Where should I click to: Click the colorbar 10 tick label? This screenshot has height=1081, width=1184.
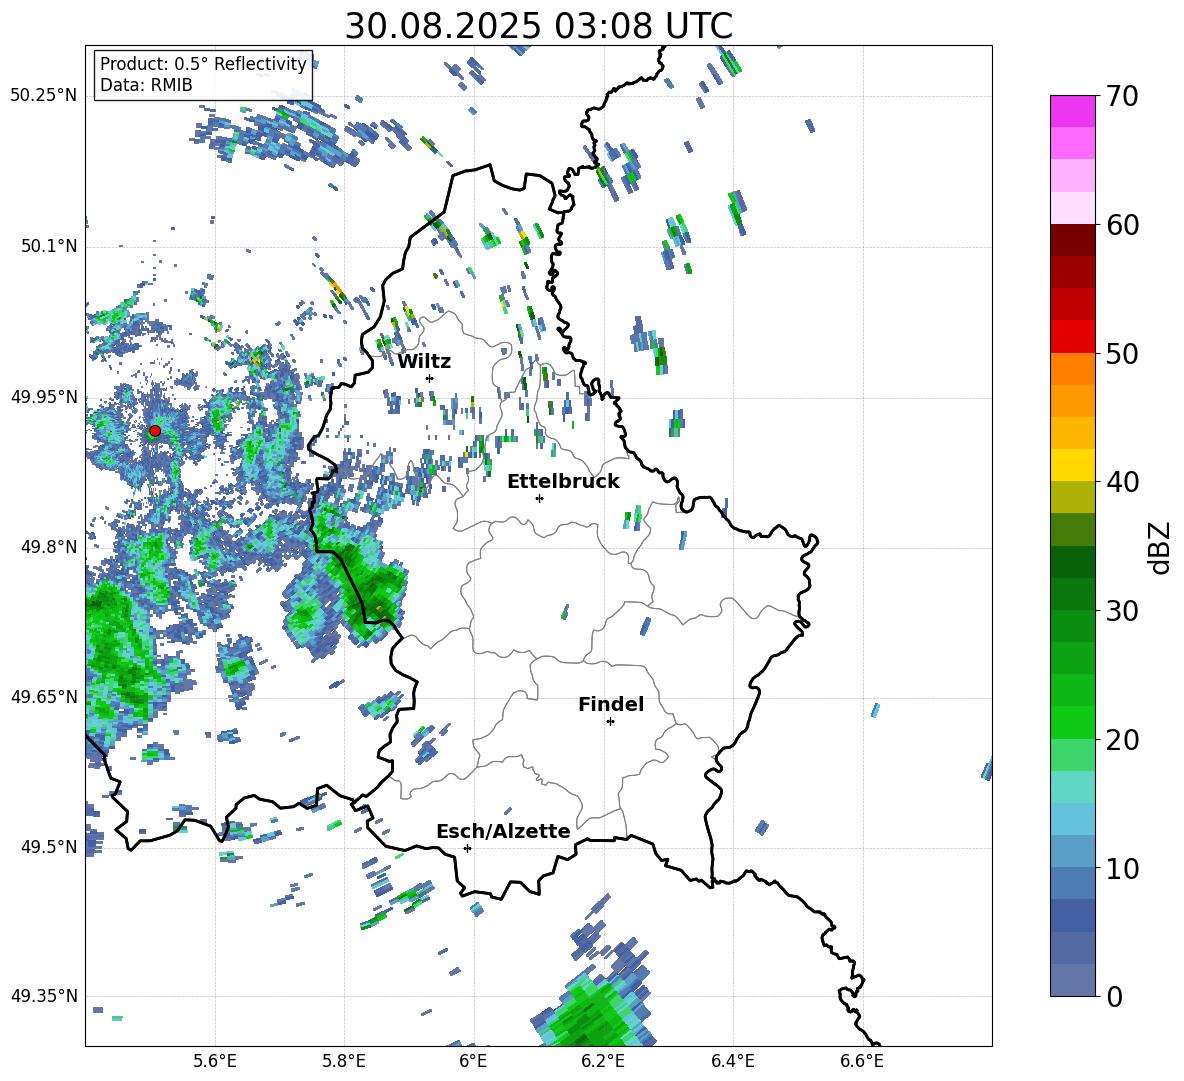(1122, 869)
